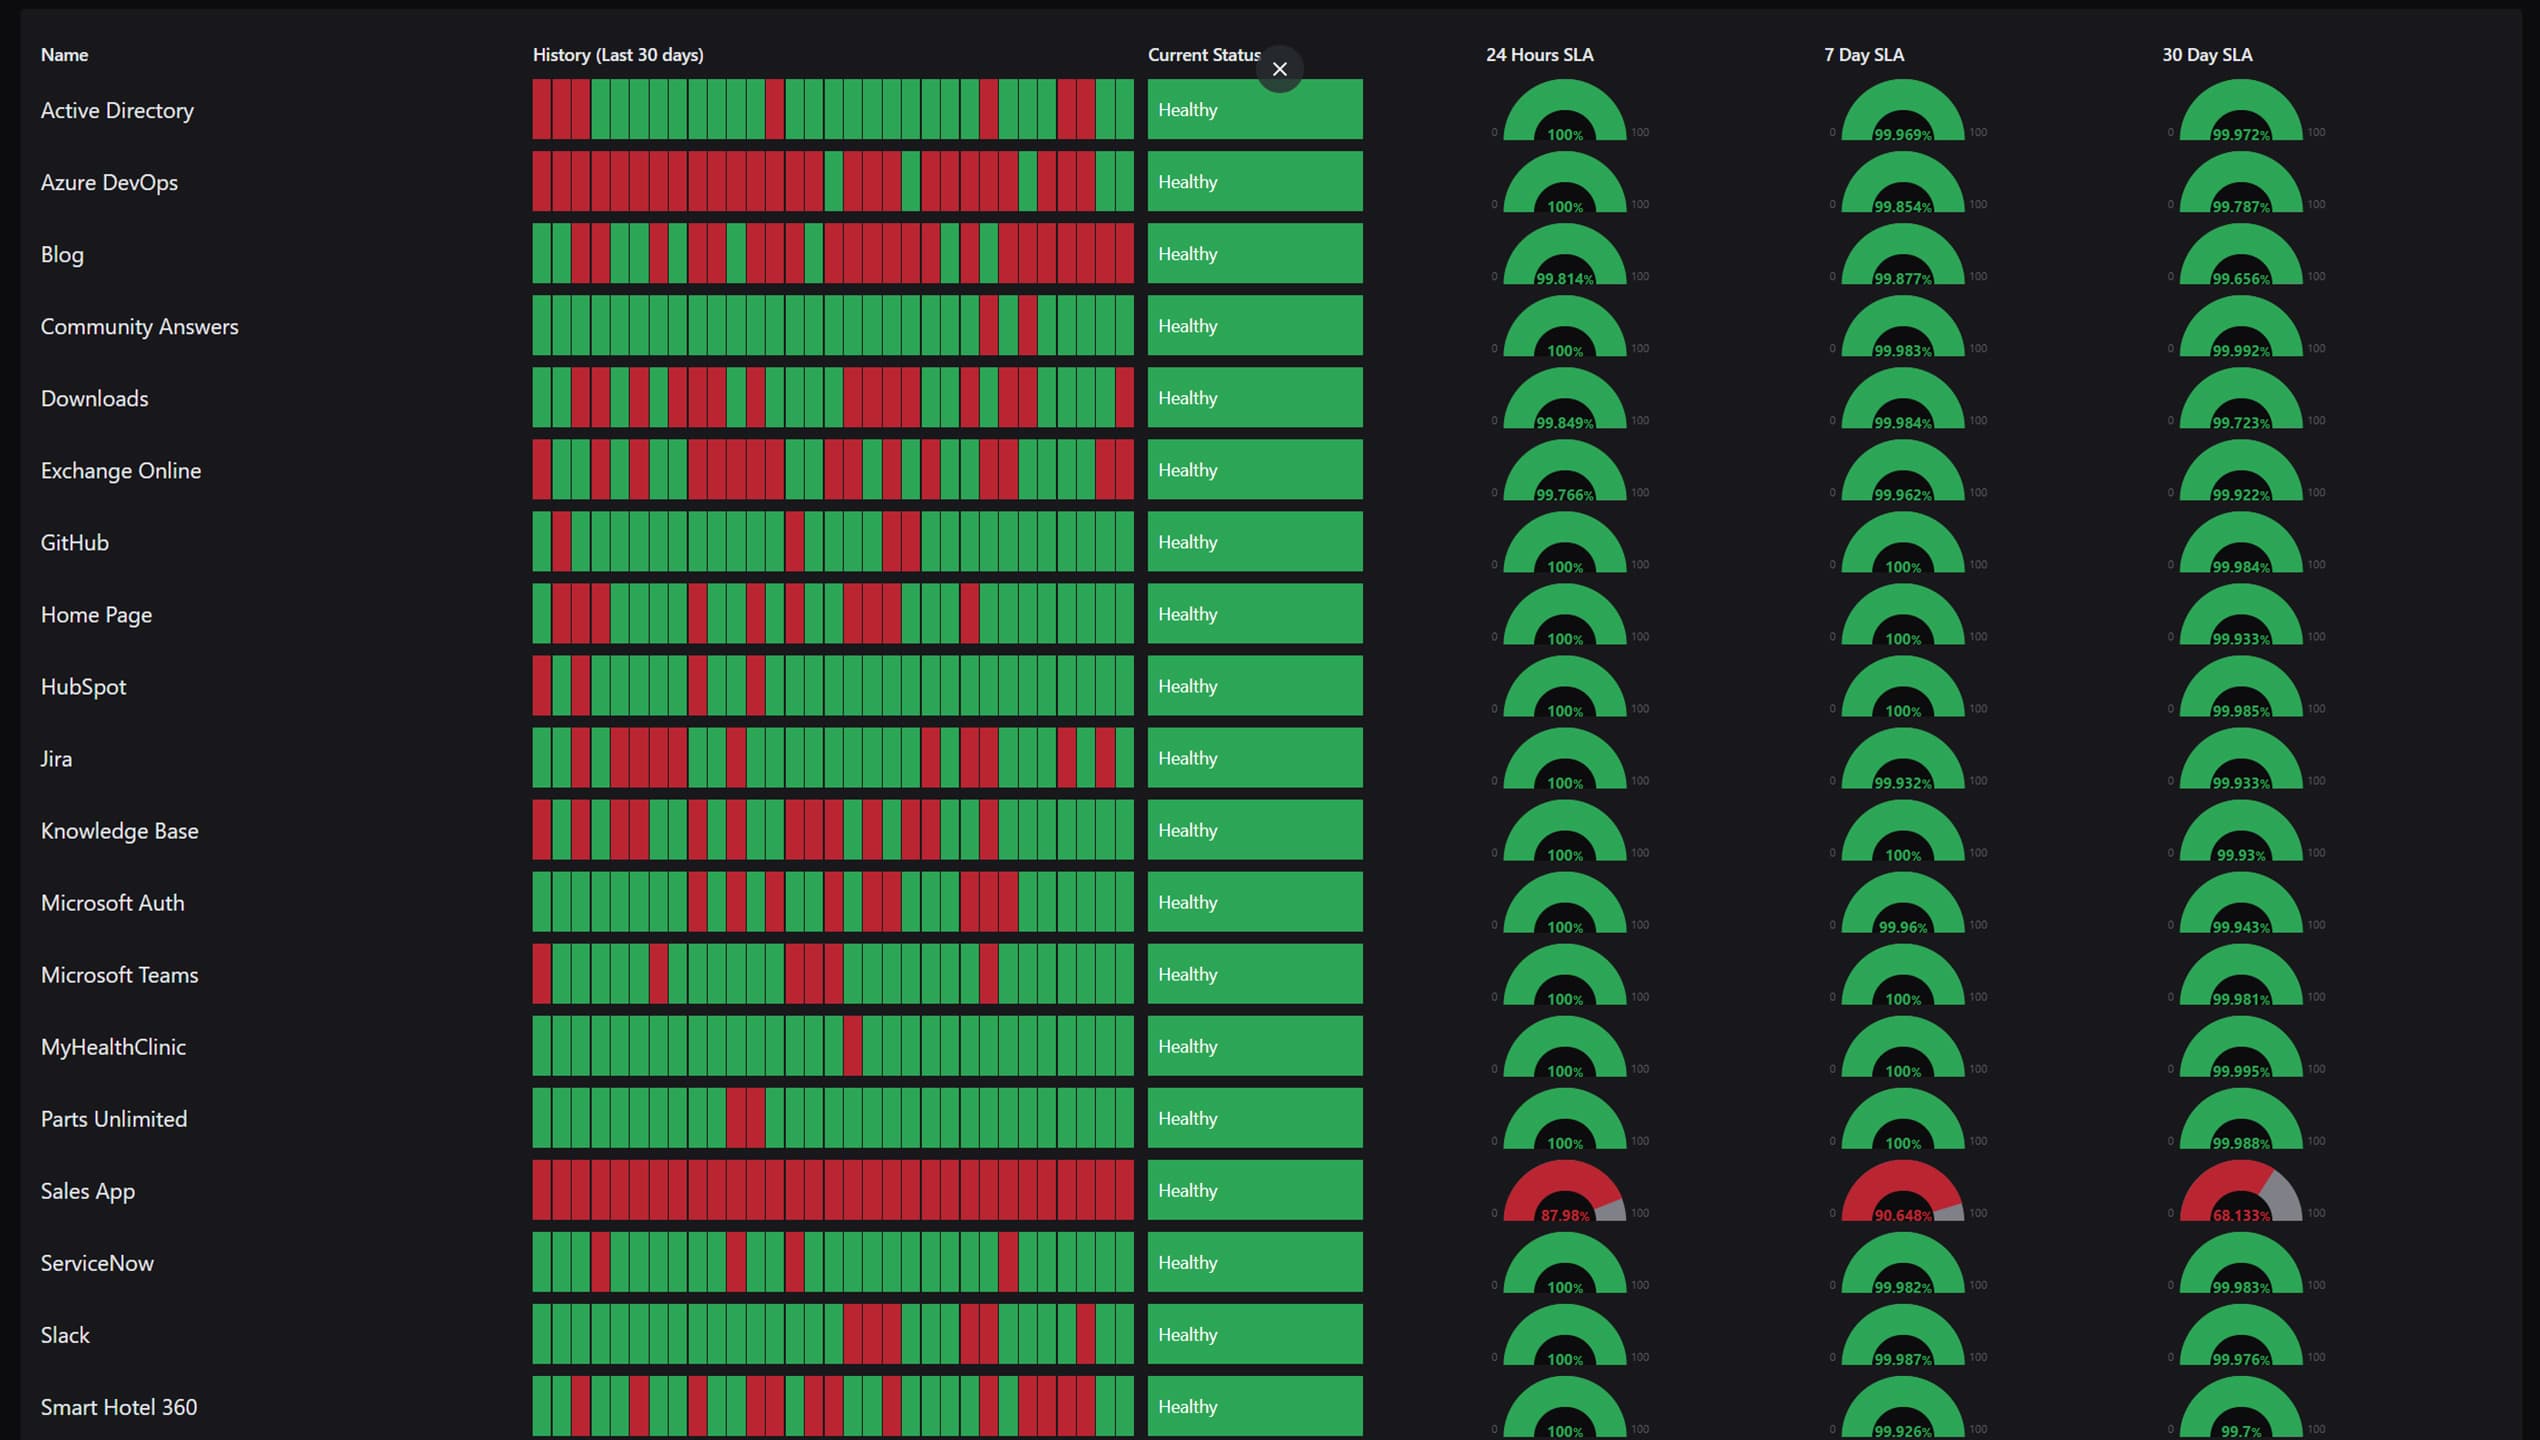Select the Sales App service name
2540x1440 pixels.
pos(87,1190)
